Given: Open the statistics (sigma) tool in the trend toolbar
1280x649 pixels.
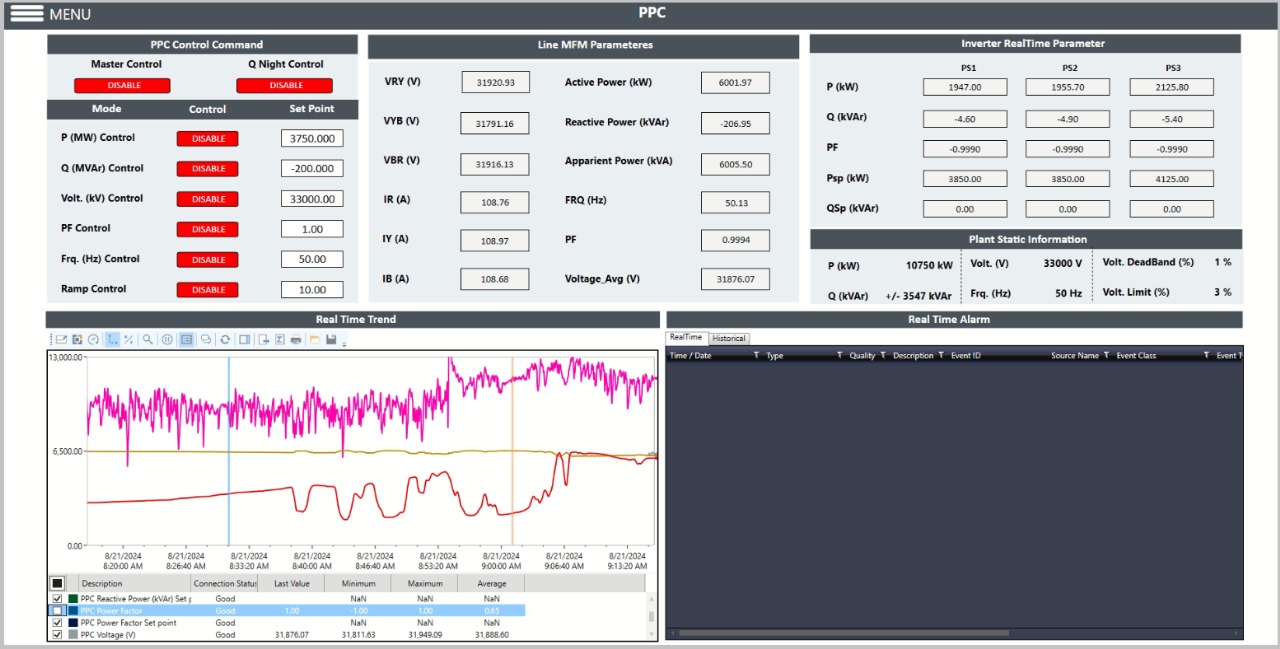Looking at the screenshot, I should [x=280, y=339].
